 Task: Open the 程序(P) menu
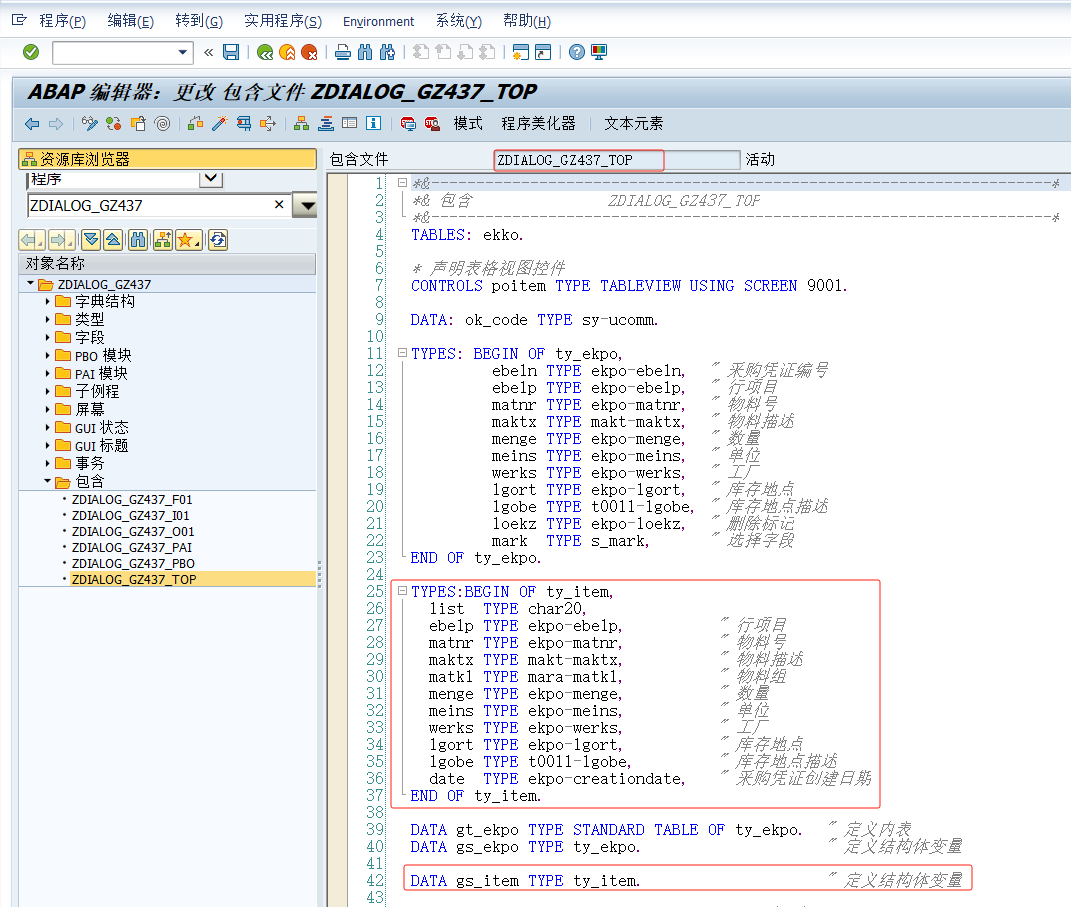click(x=62, y=21)
